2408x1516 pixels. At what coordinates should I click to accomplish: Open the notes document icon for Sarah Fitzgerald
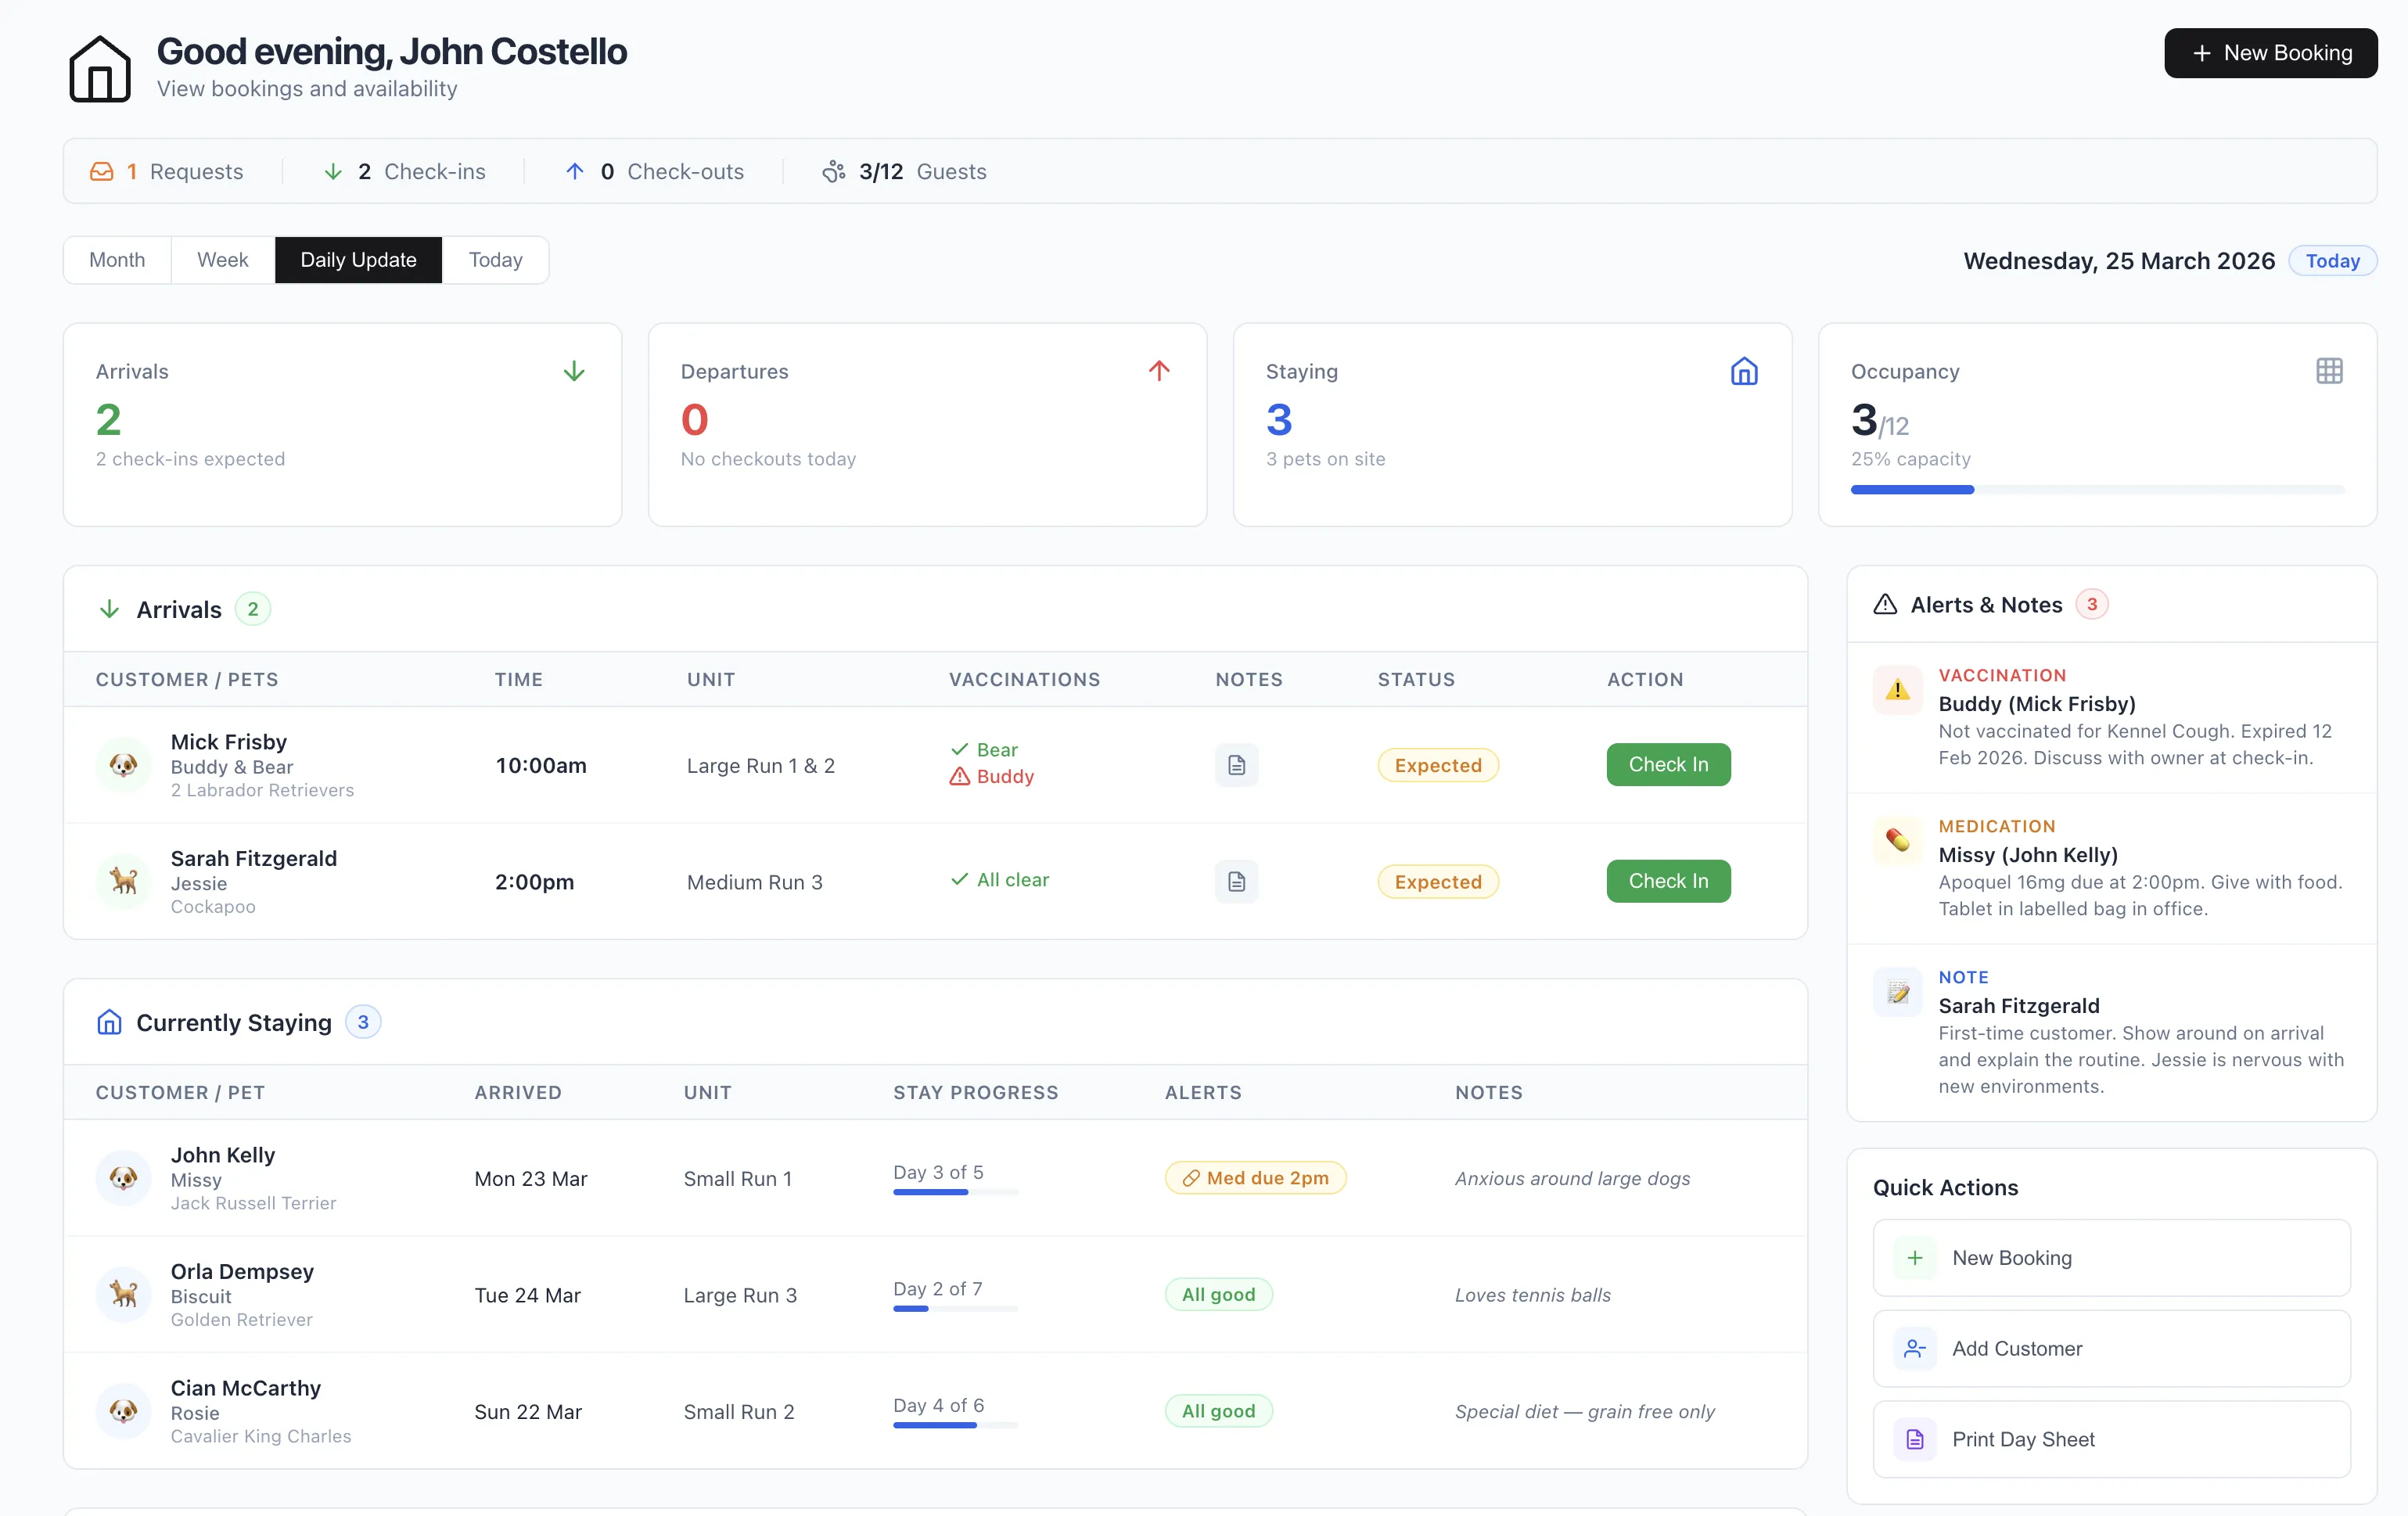click(1236, 881)
